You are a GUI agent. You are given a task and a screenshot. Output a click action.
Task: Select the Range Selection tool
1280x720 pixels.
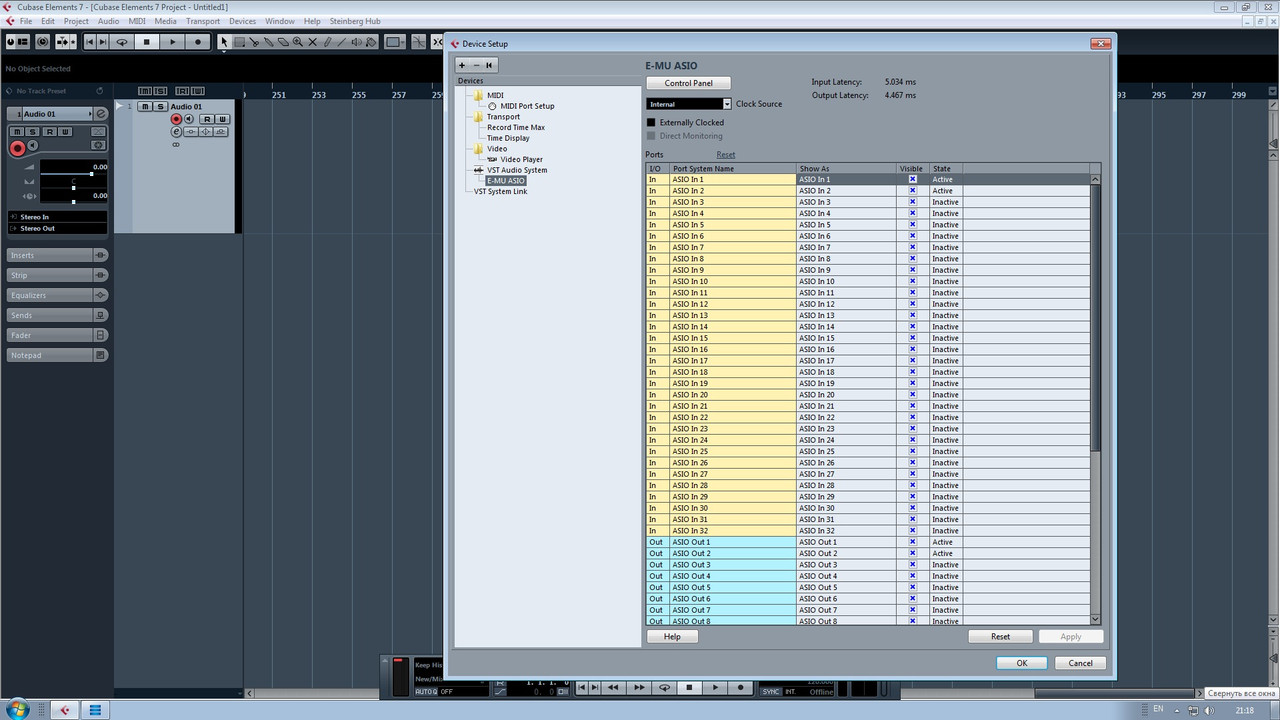pos(240,42)
